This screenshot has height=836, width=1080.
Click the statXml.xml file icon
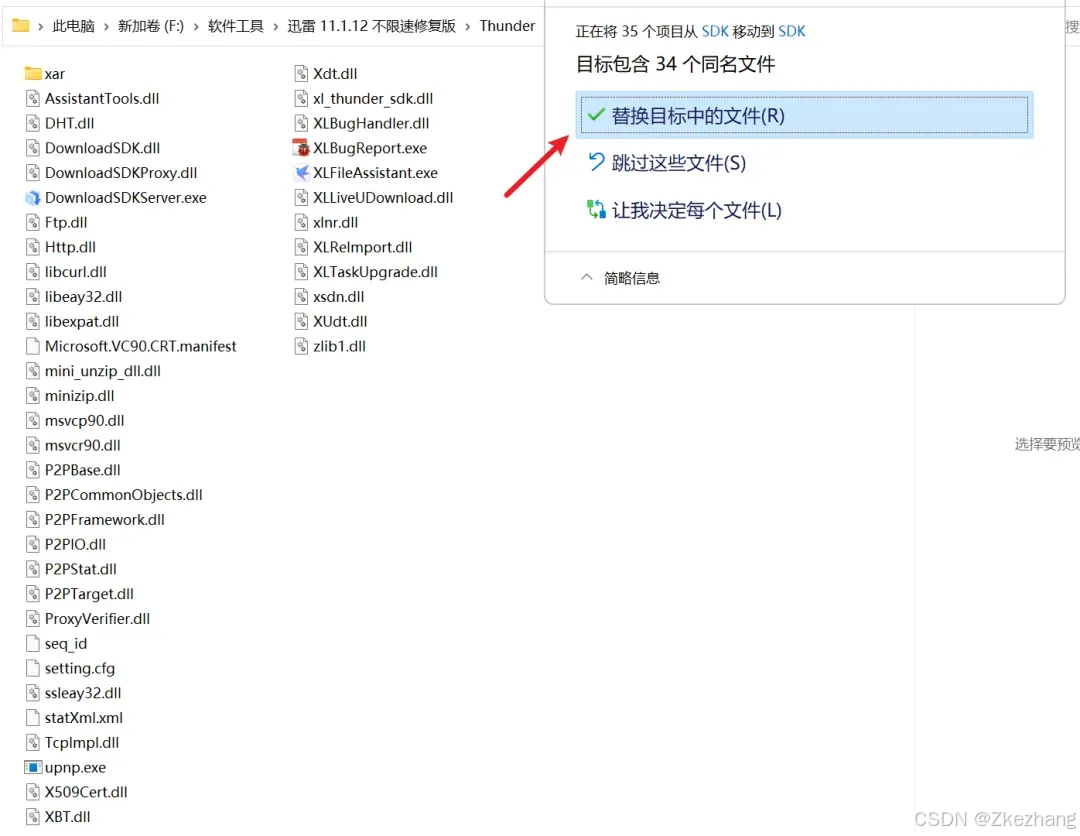[32, 718]
